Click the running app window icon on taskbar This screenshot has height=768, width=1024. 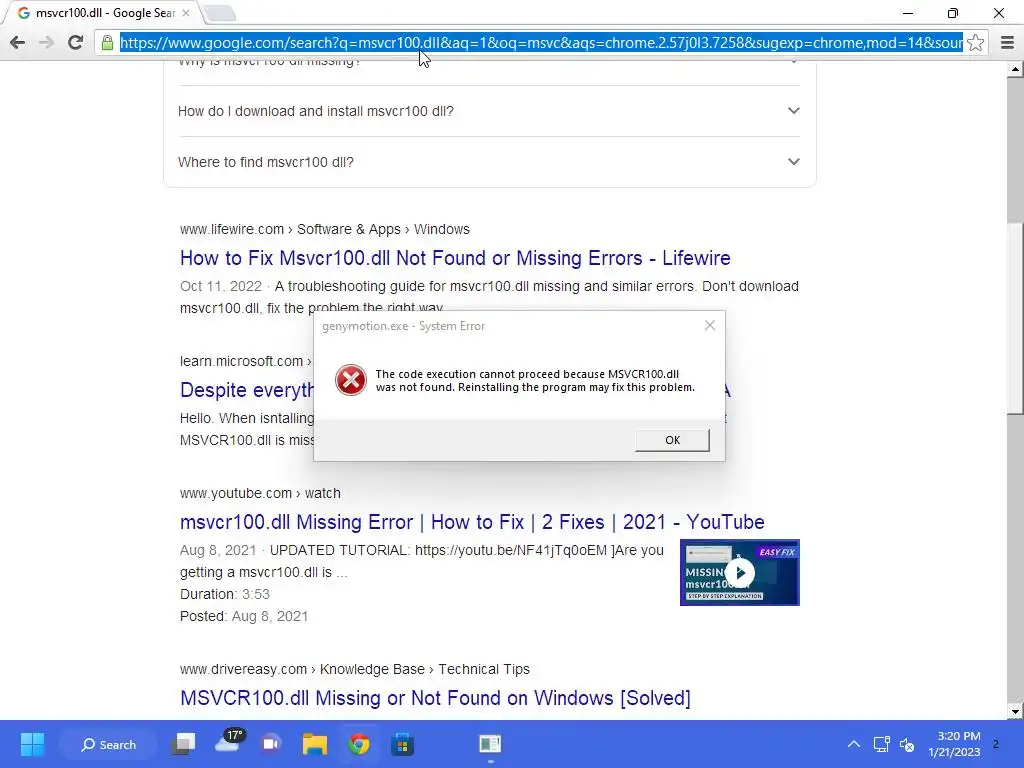click(490, 744)
